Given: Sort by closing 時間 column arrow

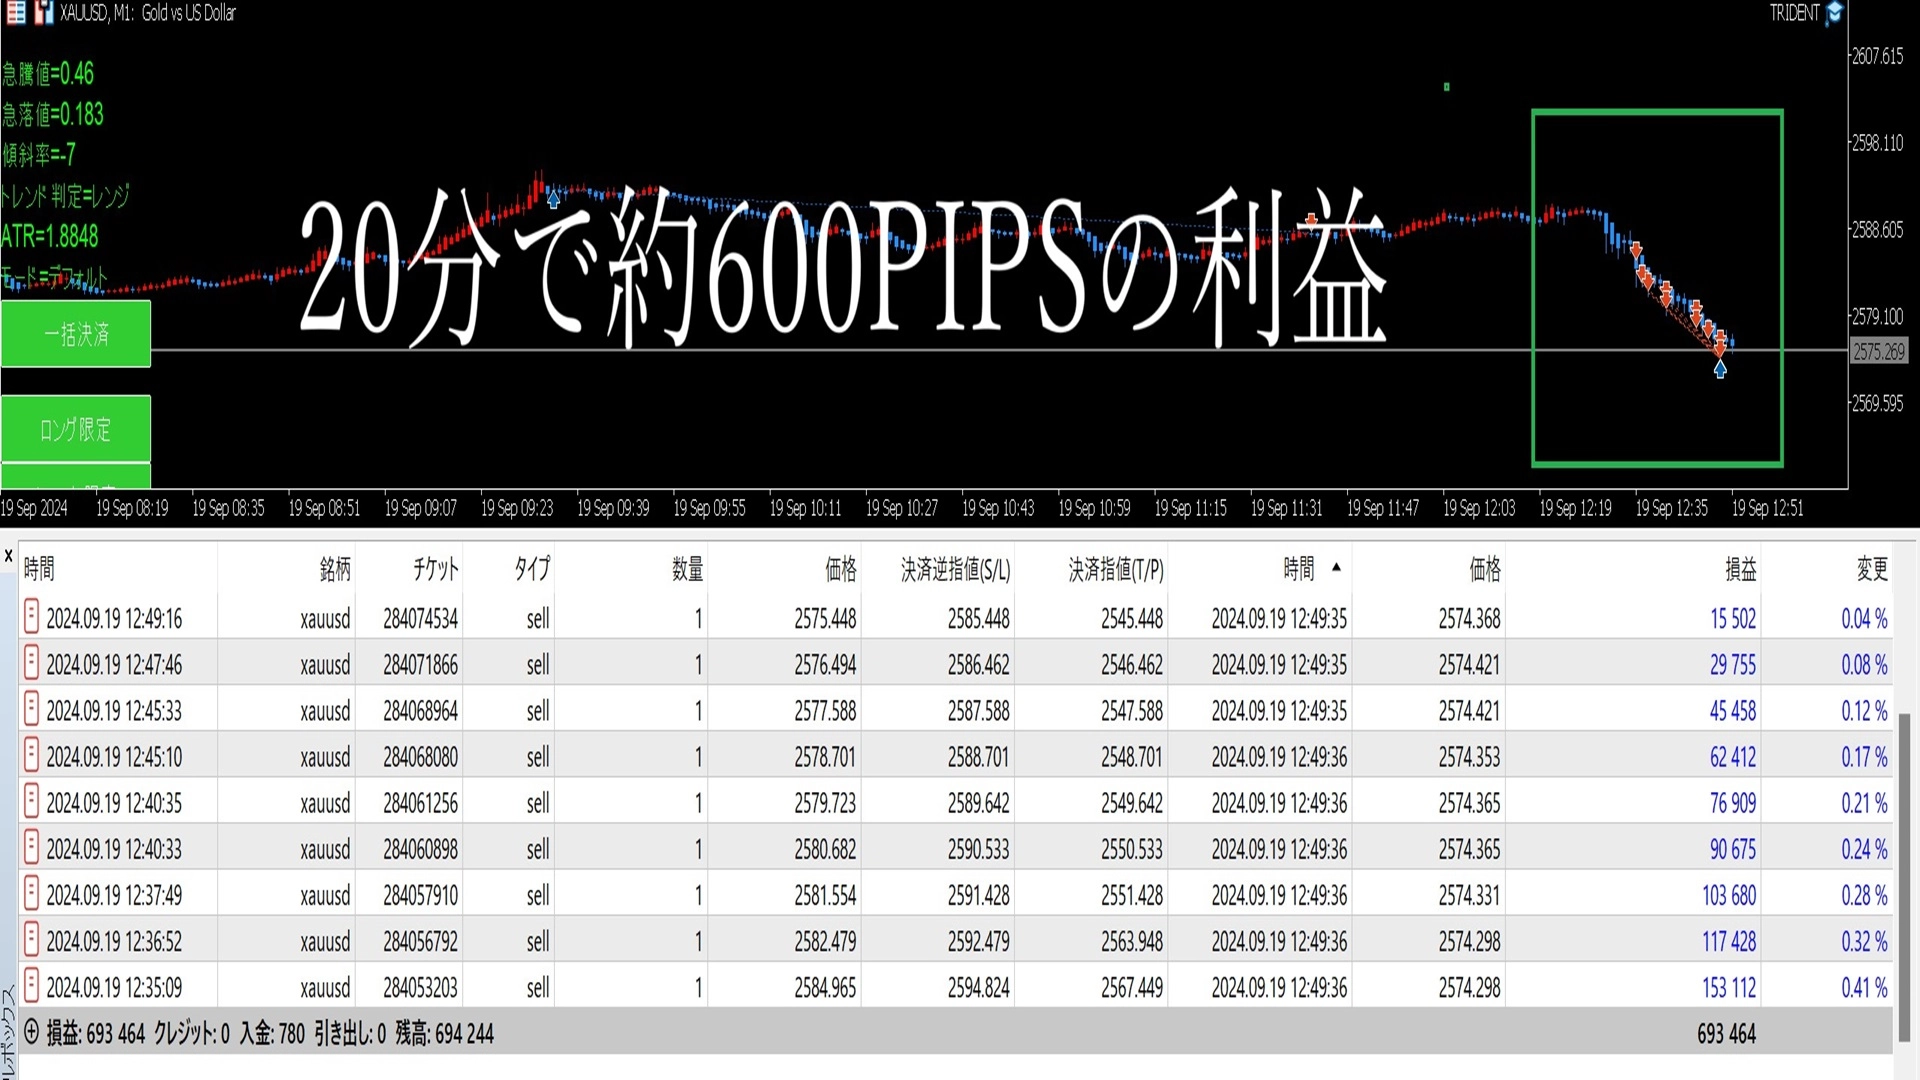Looking at the screenshot, I should click(x=1336, y=568).
